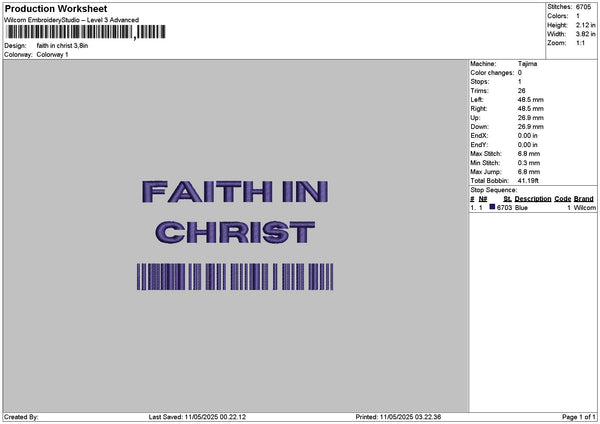
Task: Click the 'Production Worksheet' title
Action: [56, 9]
